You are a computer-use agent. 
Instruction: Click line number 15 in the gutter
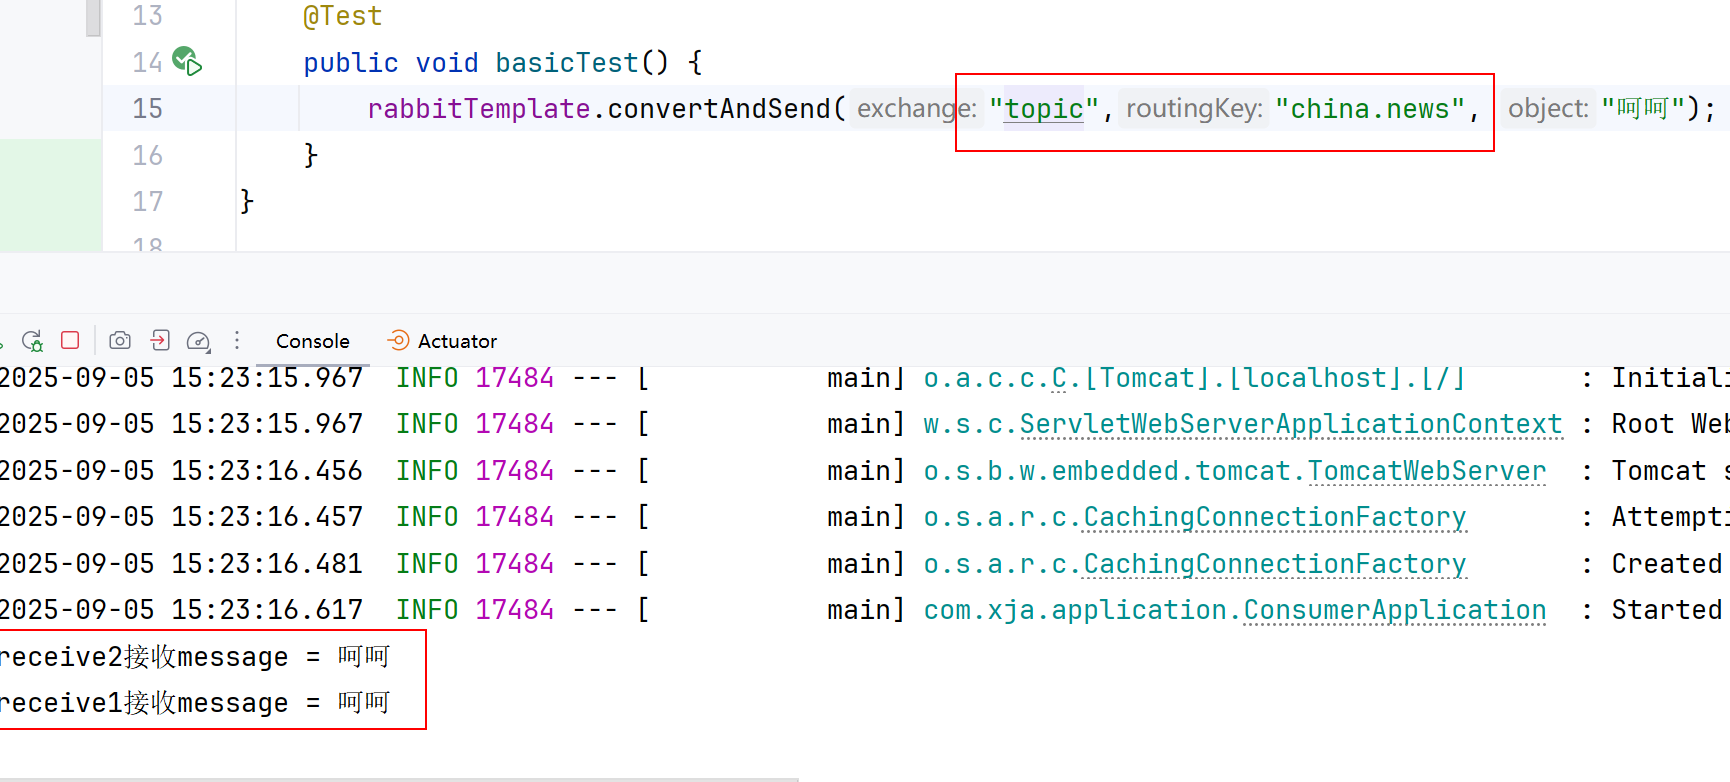coord(147,108)
